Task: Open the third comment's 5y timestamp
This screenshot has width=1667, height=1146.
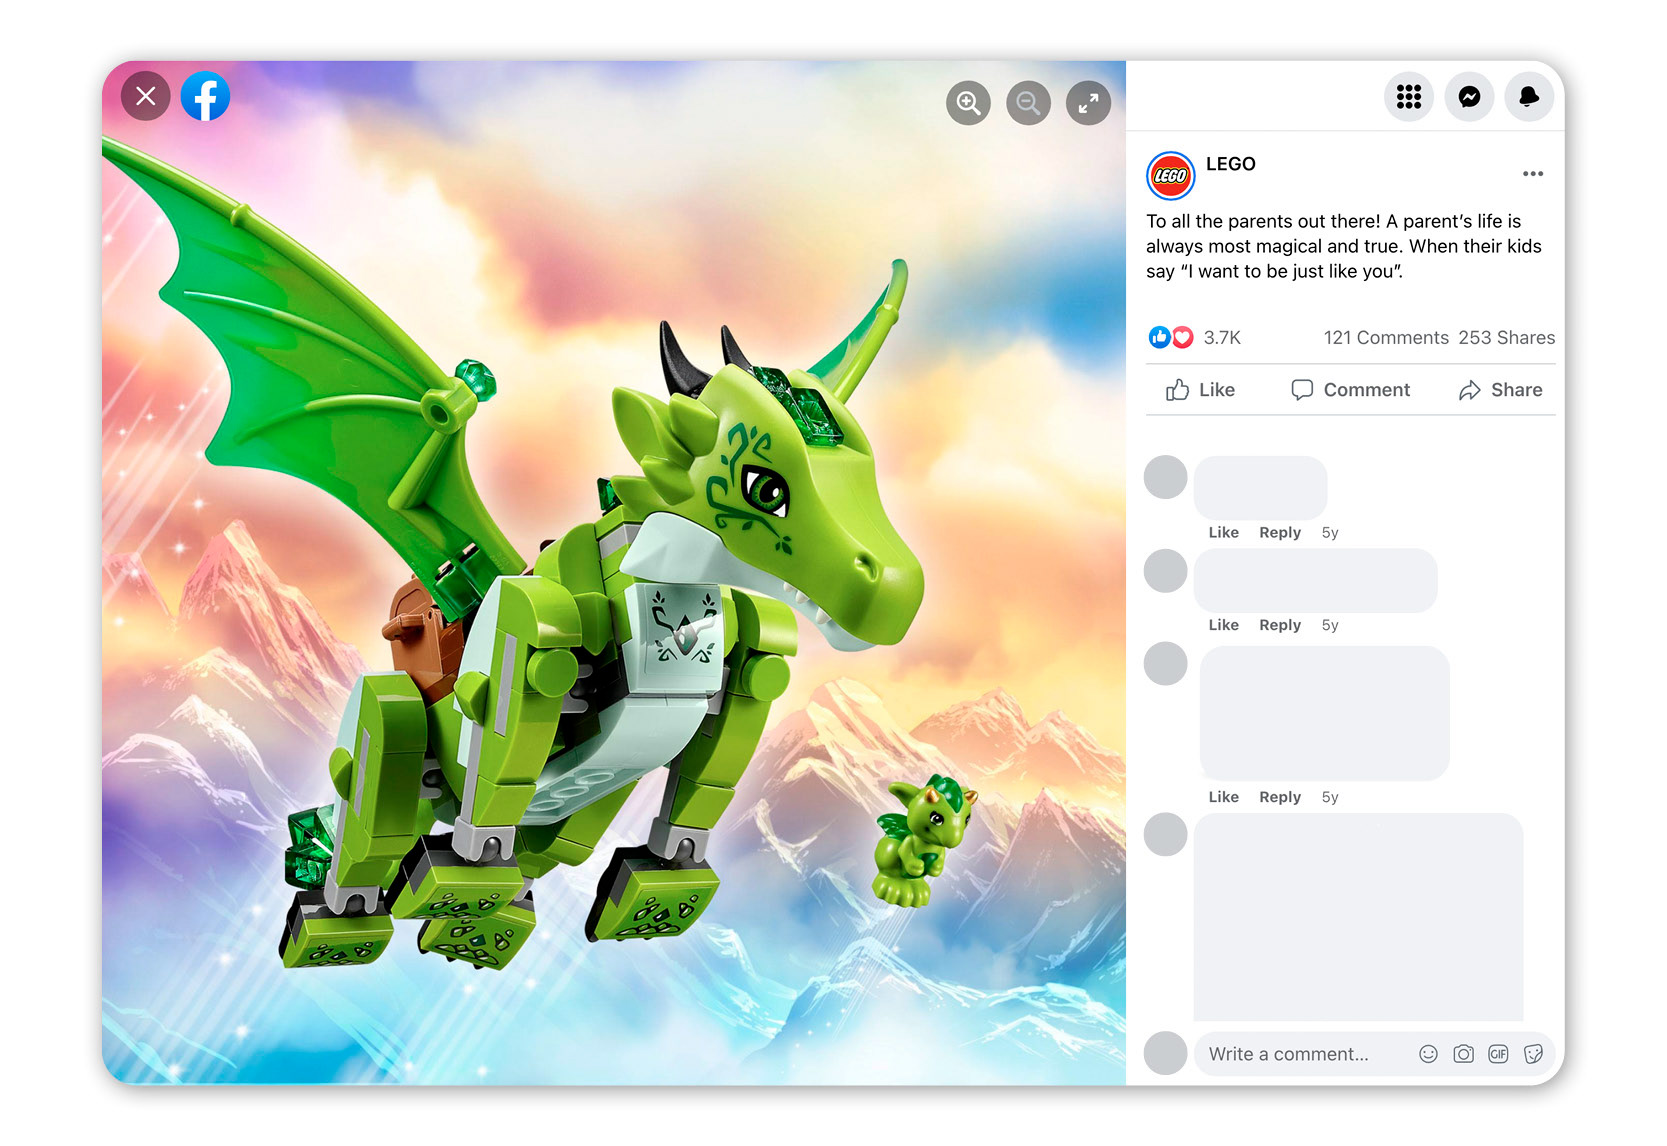Action: tap(1330, 797)
